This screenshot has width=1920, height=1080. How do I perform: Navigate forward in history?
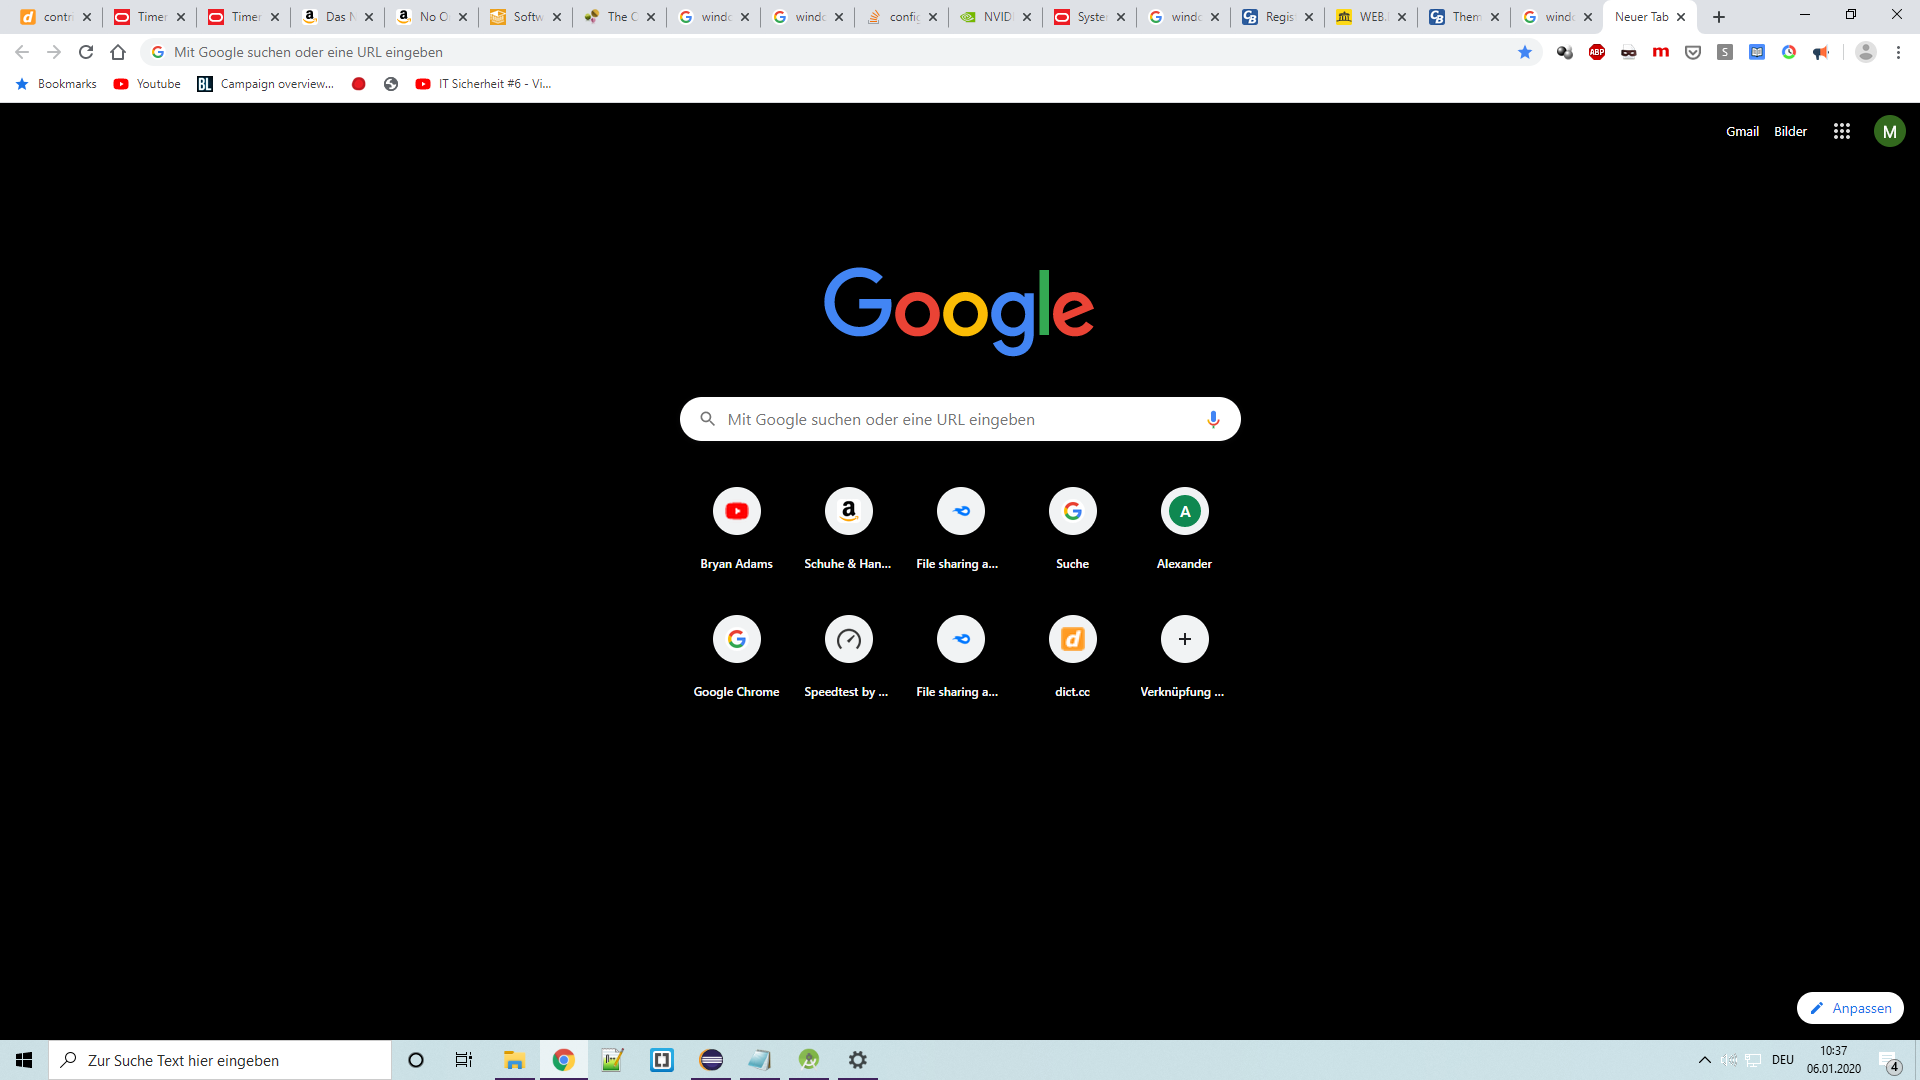(x=54, y=52)
